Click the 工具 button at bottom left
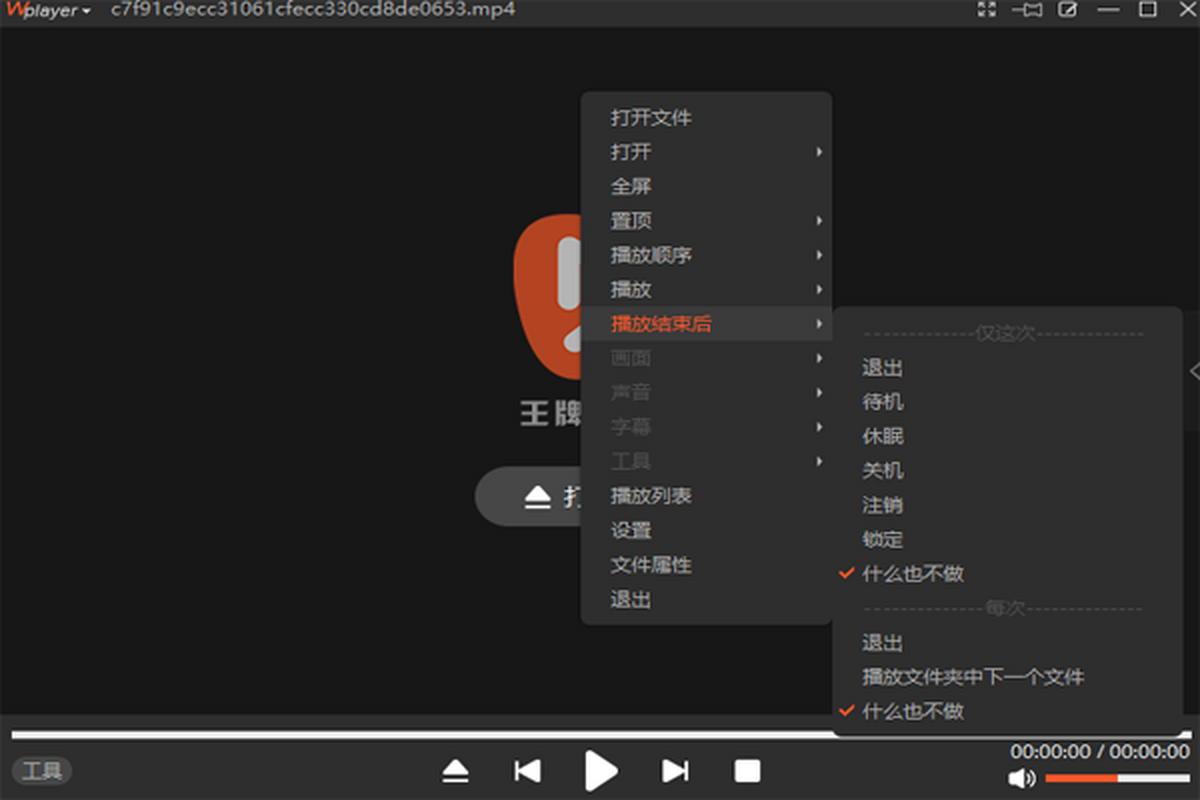1200x800 pixels. tap(42, 771)
